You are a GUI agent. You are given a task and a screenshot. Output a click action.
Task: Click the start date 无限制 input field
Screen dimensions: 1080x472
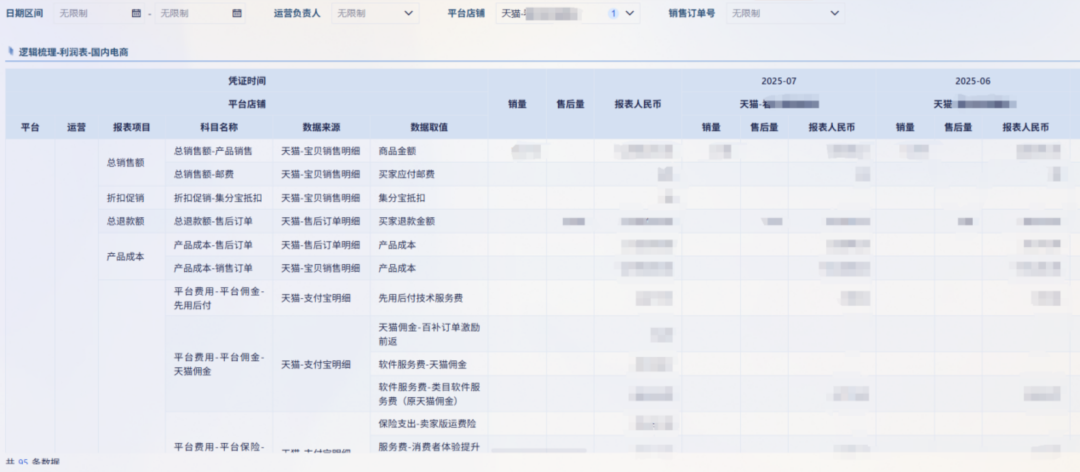99,13
